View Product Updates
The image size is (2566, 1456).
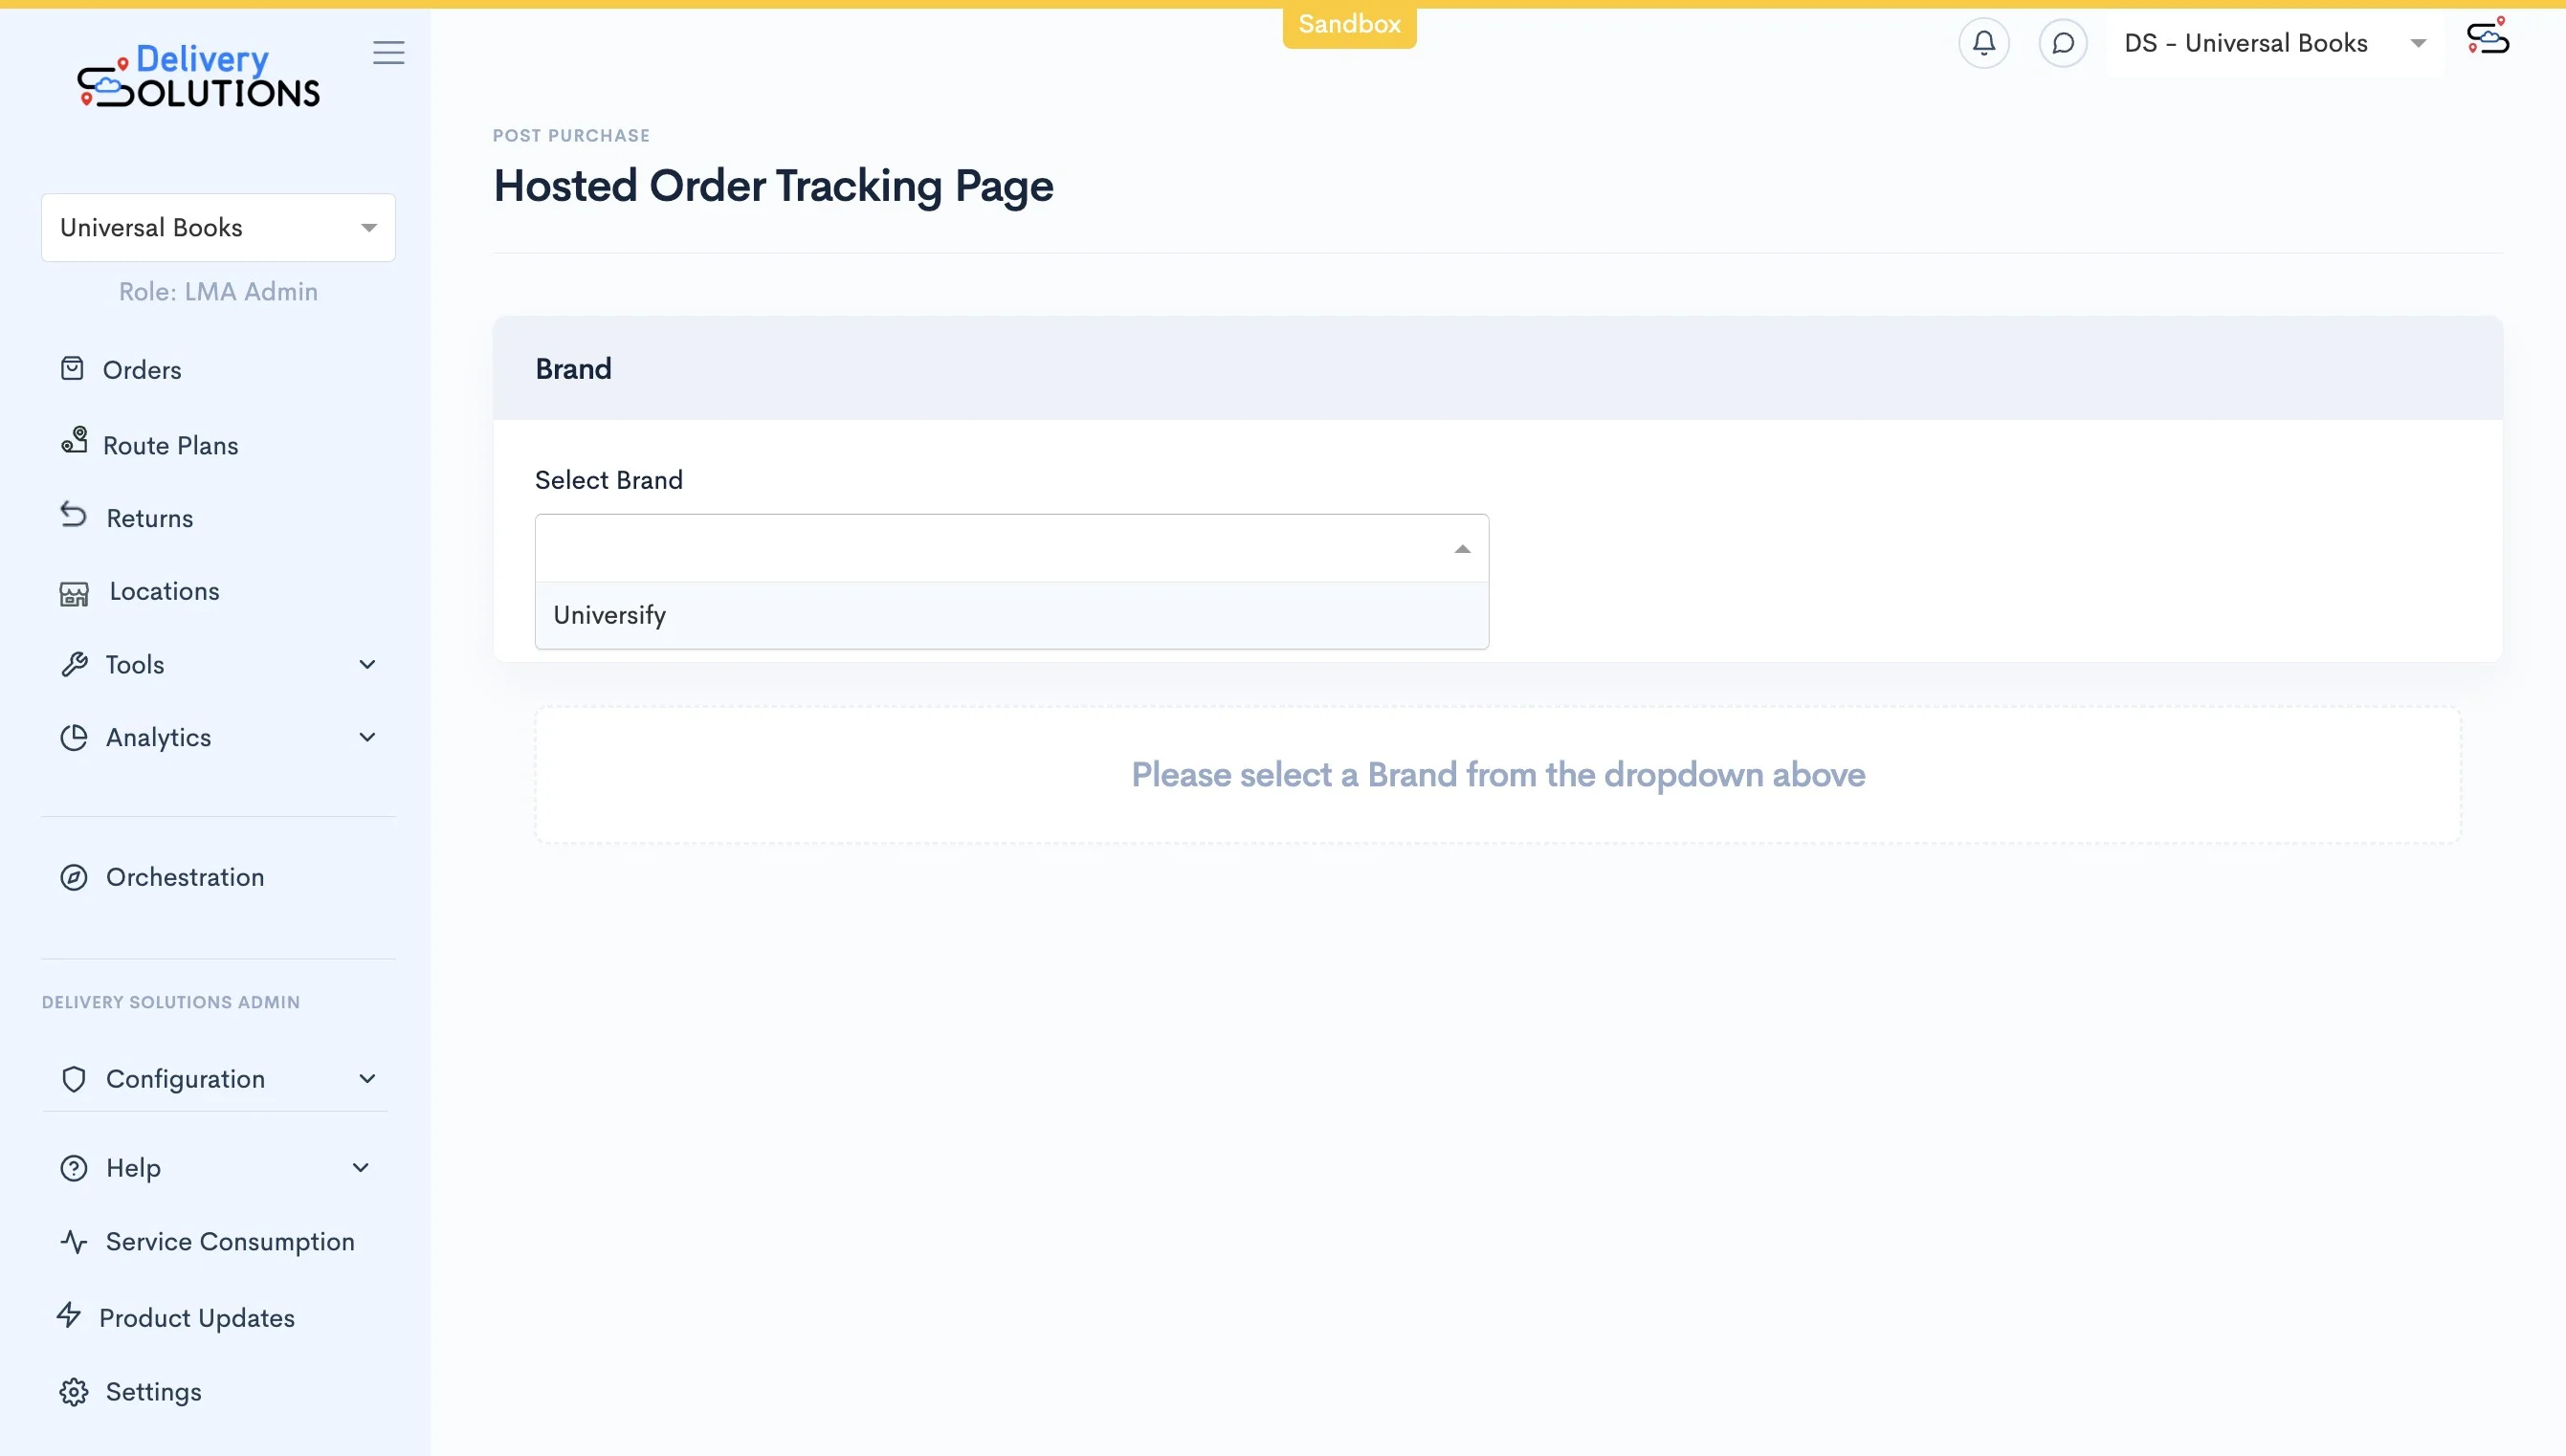coord(197,1318)
